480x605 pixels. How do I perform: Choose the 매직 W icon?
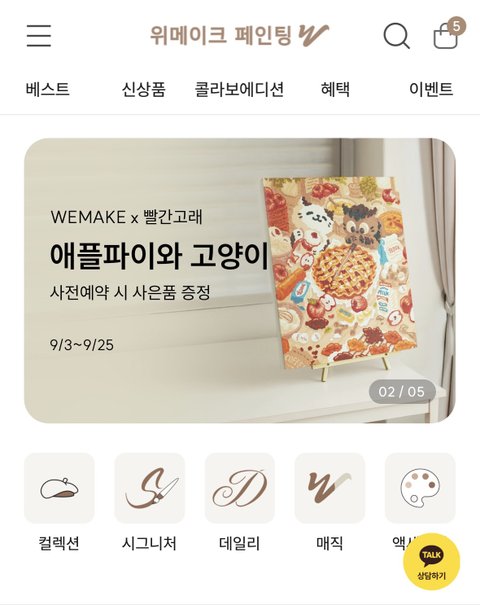point(330,488)
